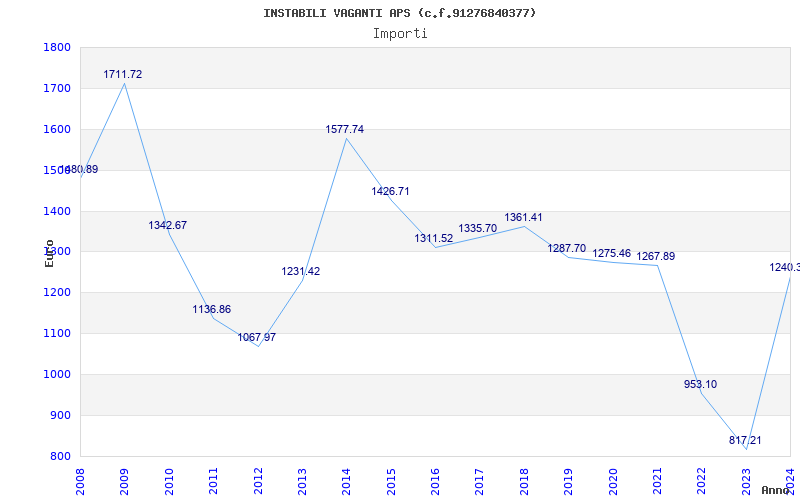
Task: Select the 1275.46 value label
Action: [612, 254]
